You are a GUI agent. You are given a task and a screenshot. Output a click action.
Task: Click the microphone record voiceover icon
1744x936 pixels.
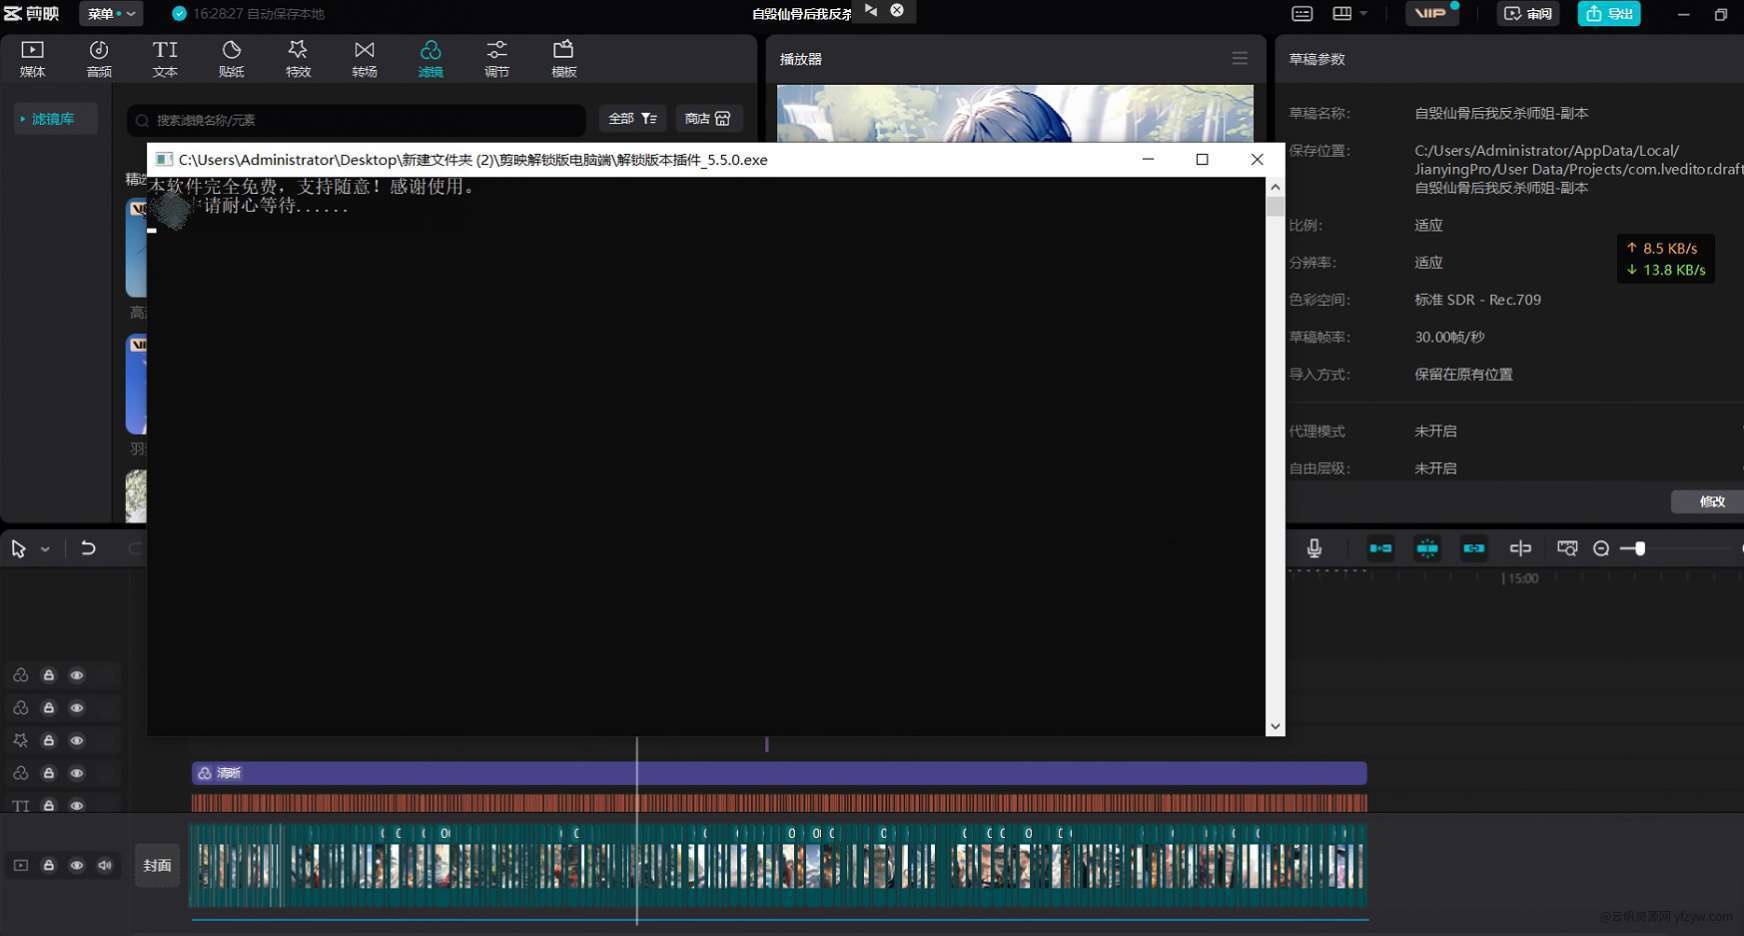(x=1314, y=548)
